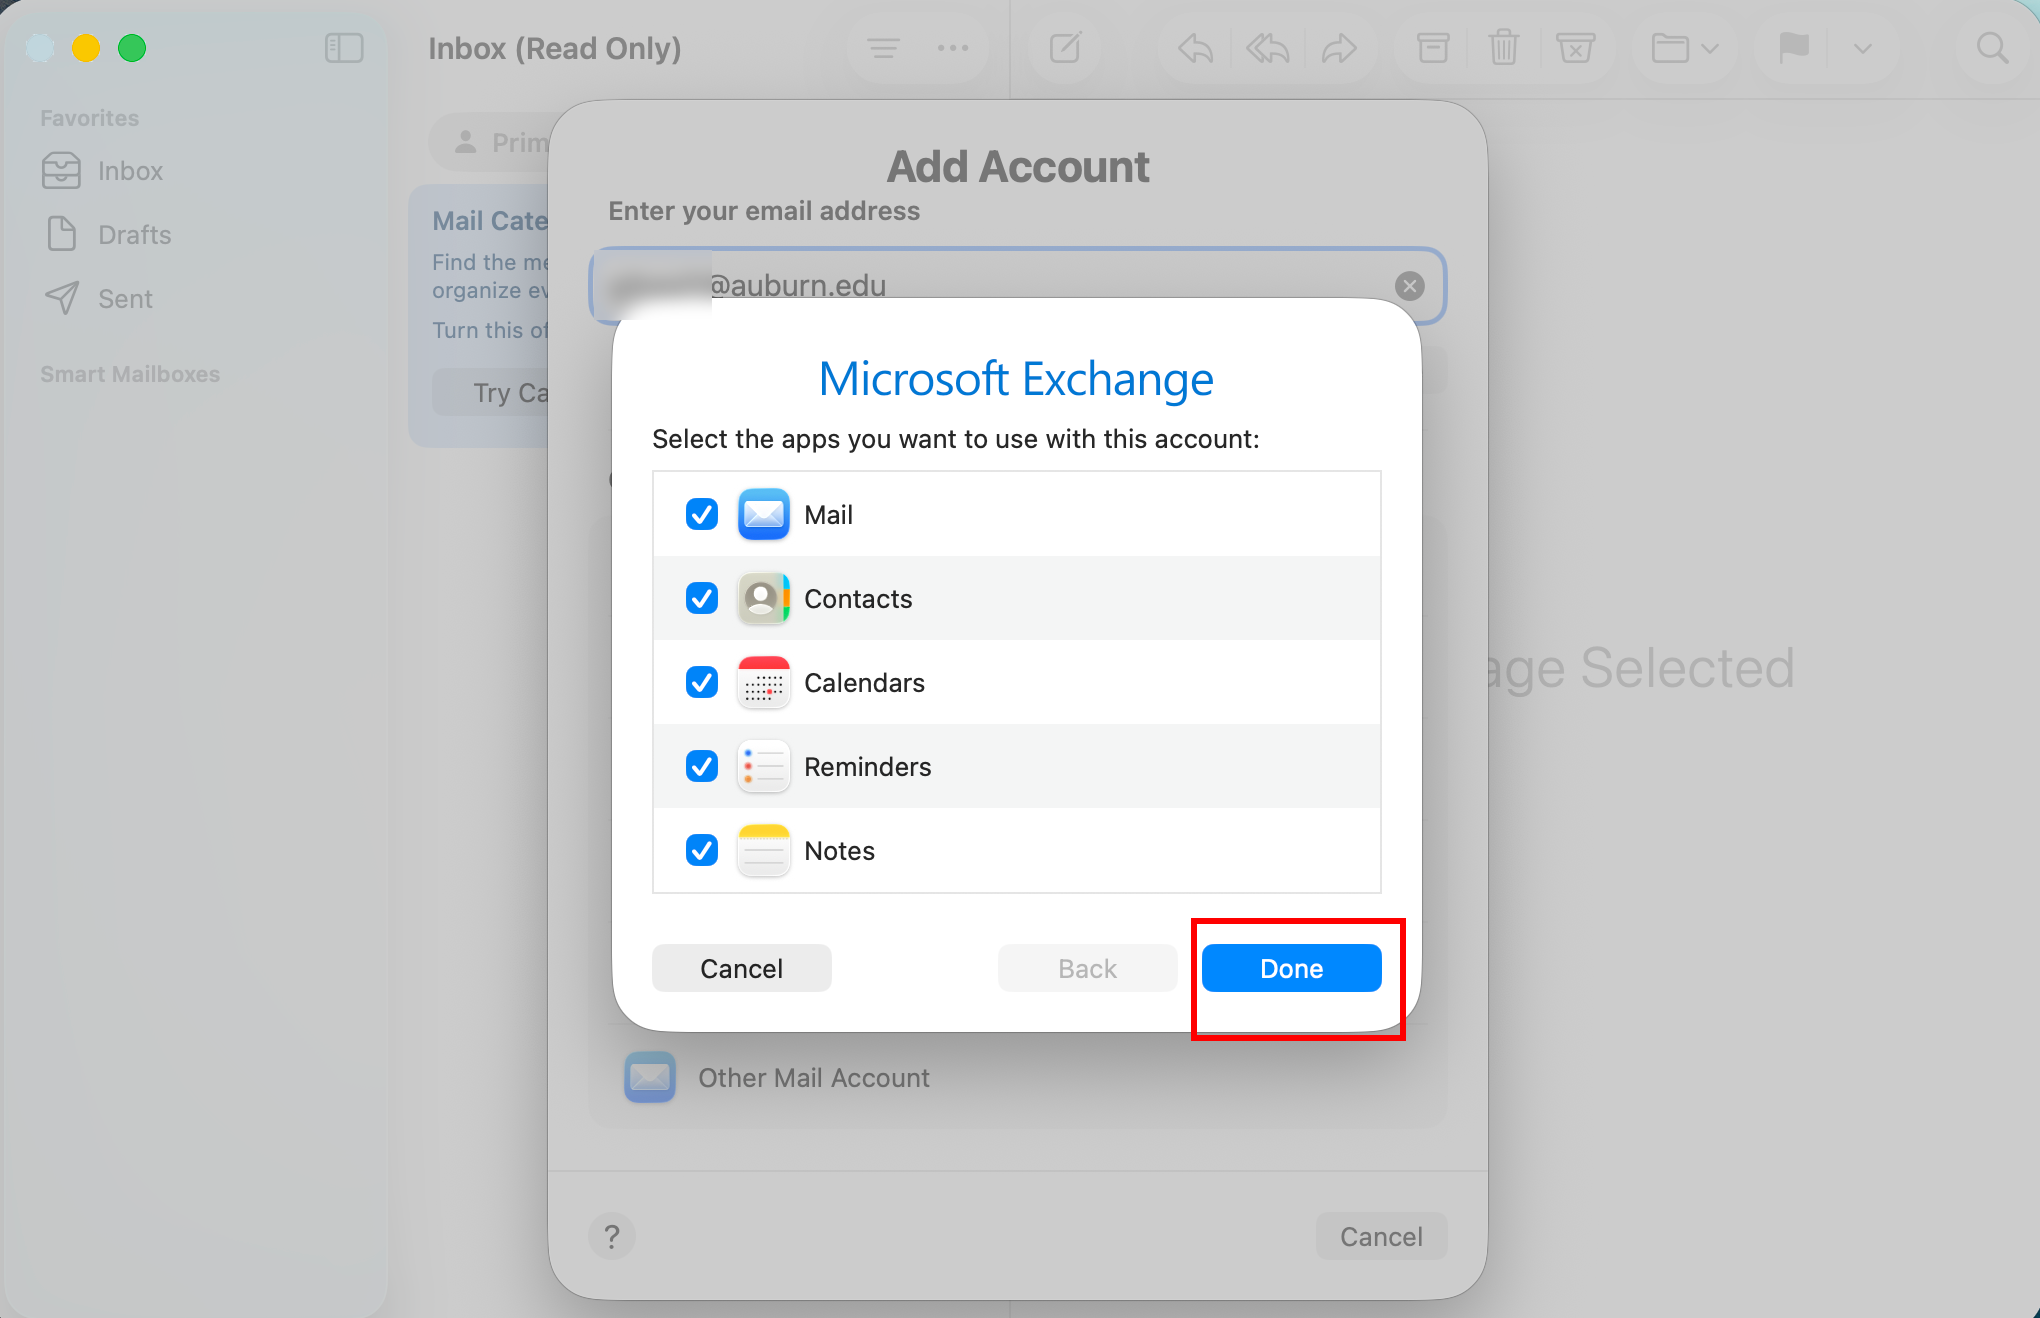The height and width of the screenshot is (1318, 2040).
Task: Select the Primary category tab
Action: tap(490, 142)
